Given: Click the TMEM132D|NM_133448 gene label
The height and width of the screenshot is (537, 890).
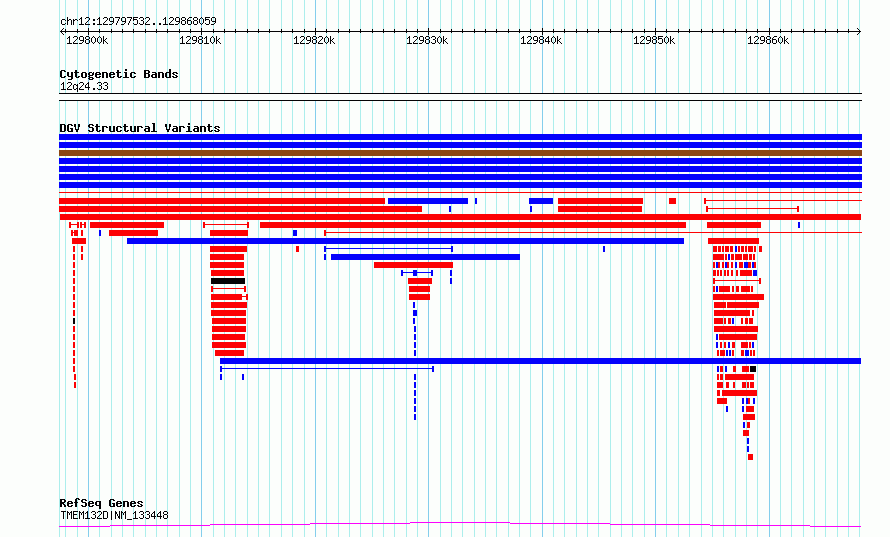Looking at the screenshot, I should [114, 515].
